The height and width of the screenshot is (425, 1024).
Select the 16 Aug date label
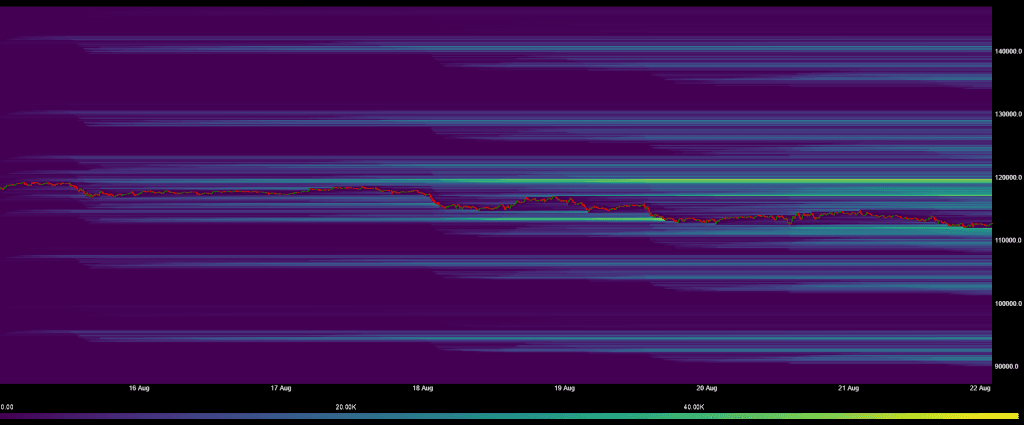(139, 388)
